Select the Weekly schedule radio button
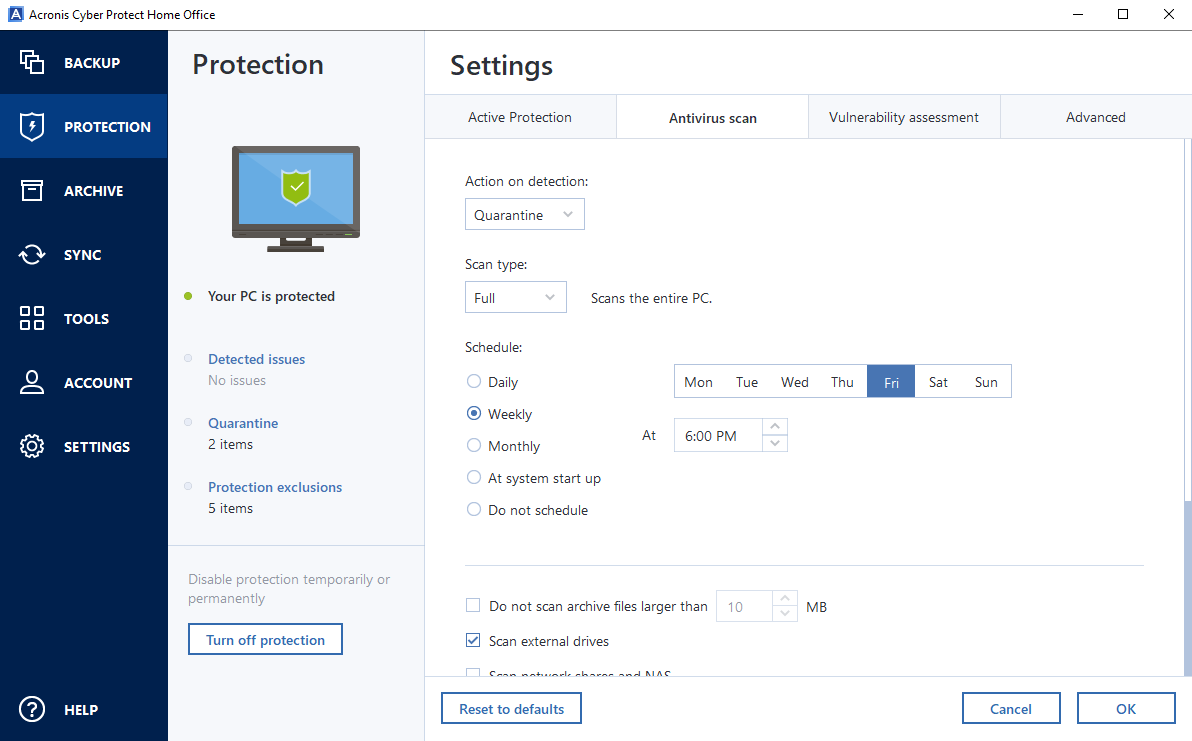This screenshot has width=1192, height=741. (474, 413)
